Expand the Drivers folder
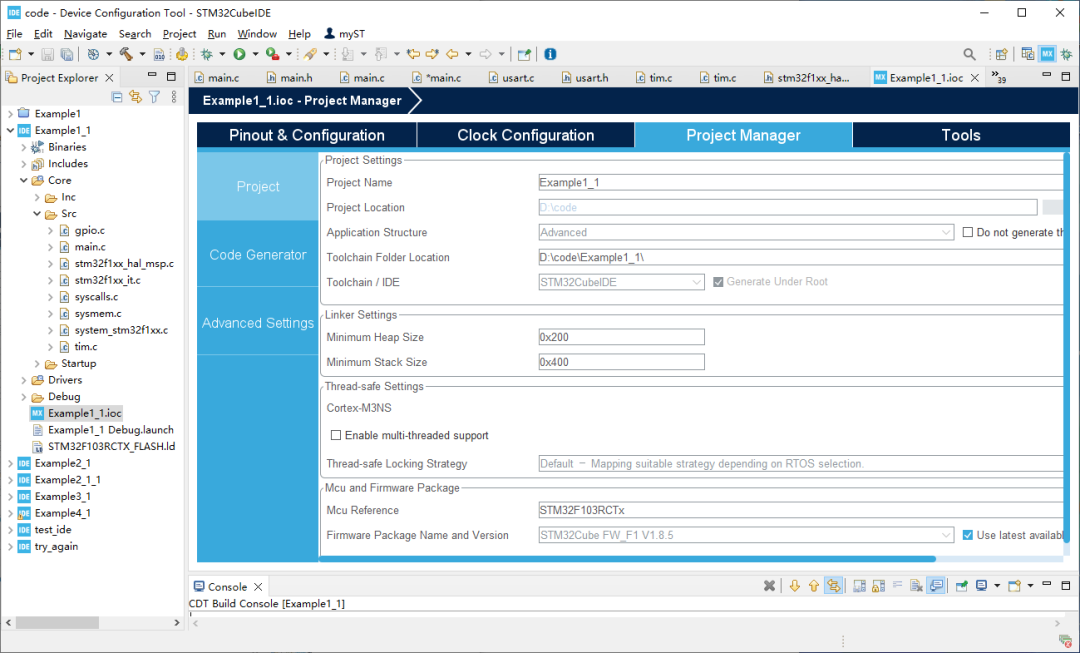The image size is (1080, 653). [23, 380]
